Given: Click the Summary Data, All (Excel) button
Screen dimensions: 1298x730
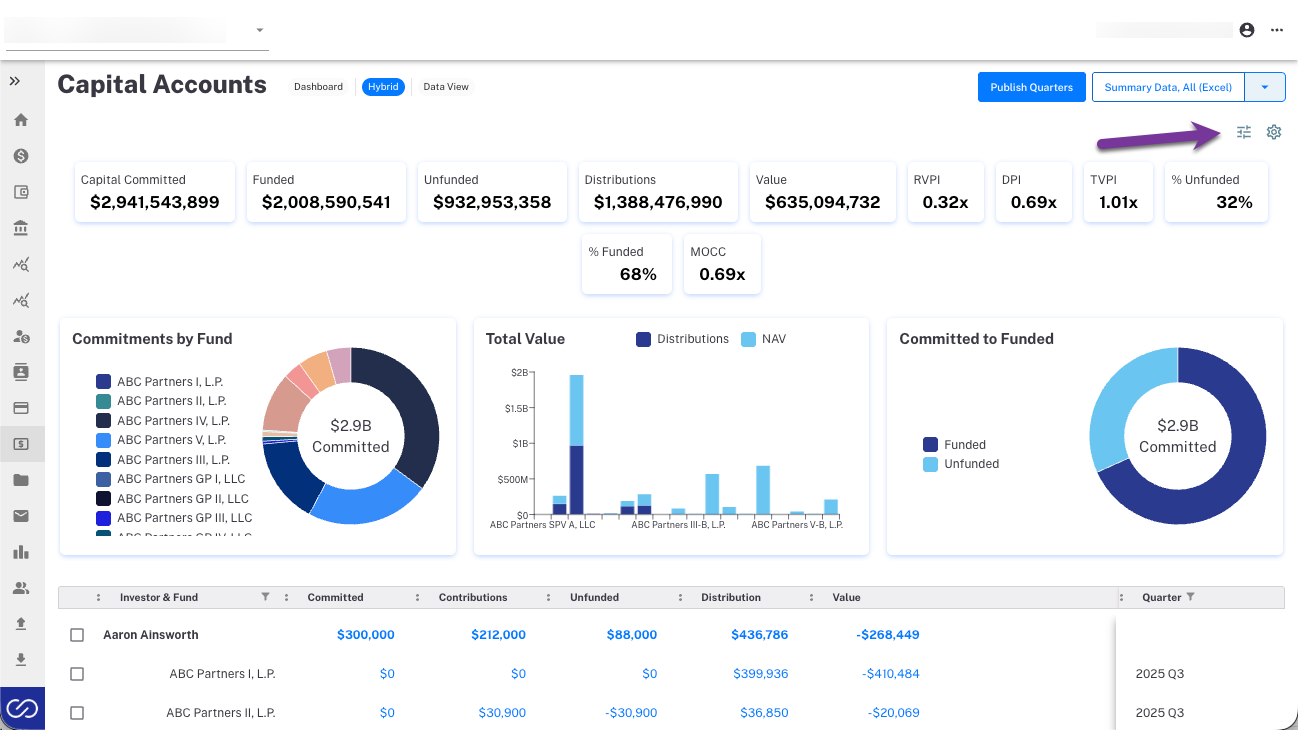Looking at the screenshot, I should 1168,87.
